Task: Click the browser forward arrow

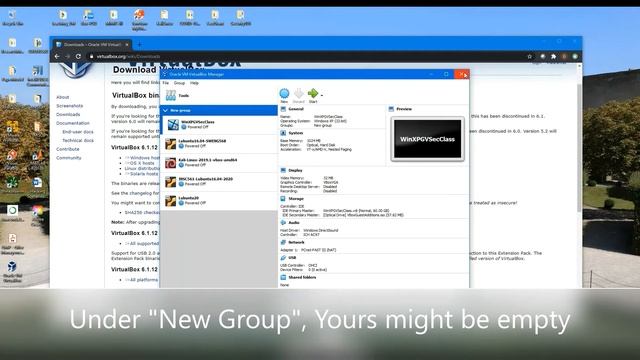Action: click(67, 56)
